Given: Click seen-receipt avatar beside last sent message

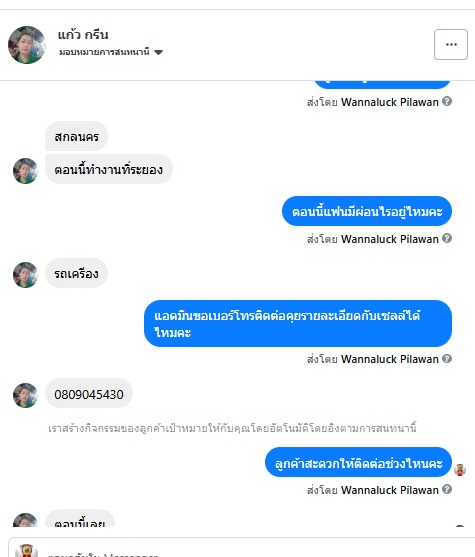Looking at the screenshot, I should pos(460,470).
